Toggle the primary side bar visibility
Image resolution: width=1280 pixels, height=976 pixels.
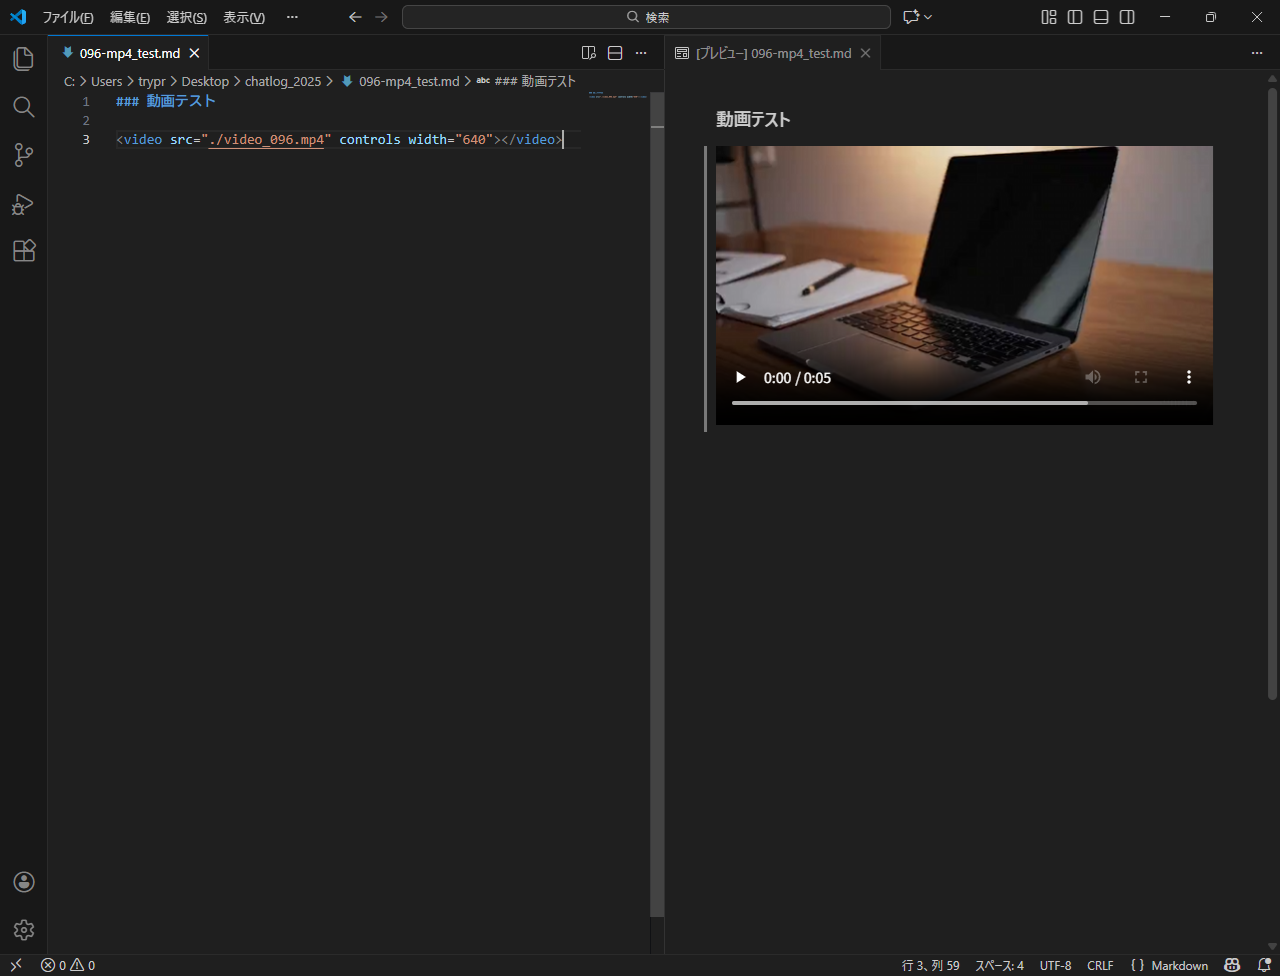tap(1075, 17)
